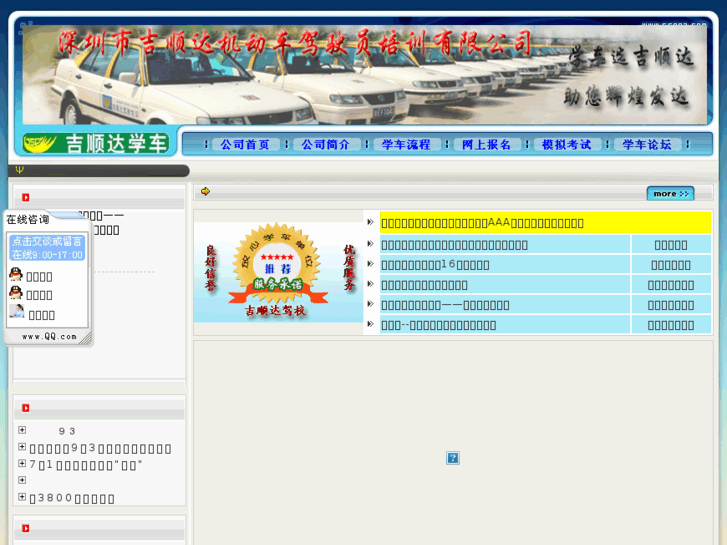Click the arrow bullet beside the 16 news row
This screenshot has height=545, width=727.
point(370,264)
